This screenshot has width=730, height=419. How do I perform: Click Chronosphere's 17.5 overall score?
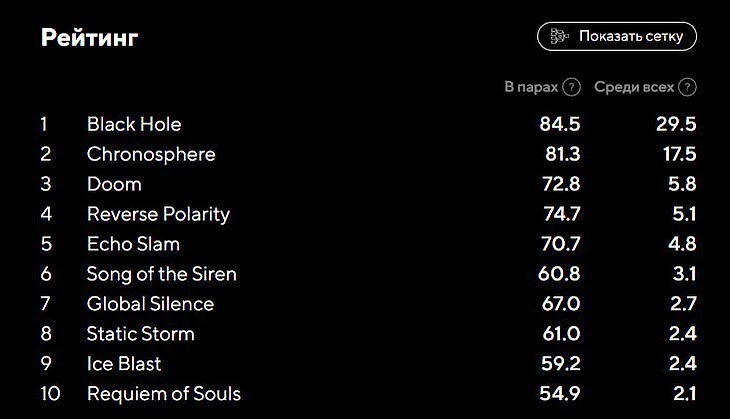[677, 154]
